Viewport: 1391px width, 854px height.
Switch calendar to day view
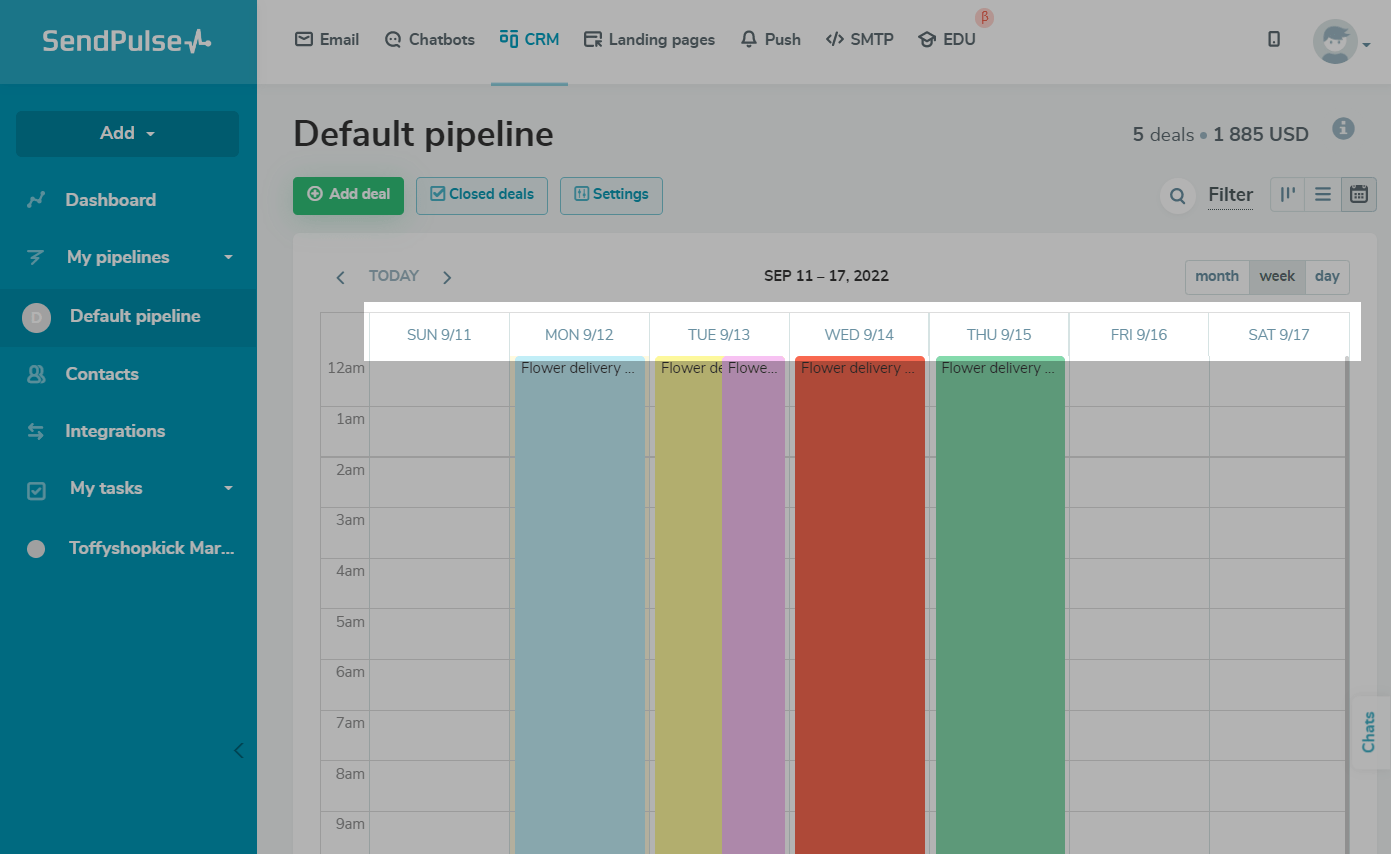(1327, 277)
